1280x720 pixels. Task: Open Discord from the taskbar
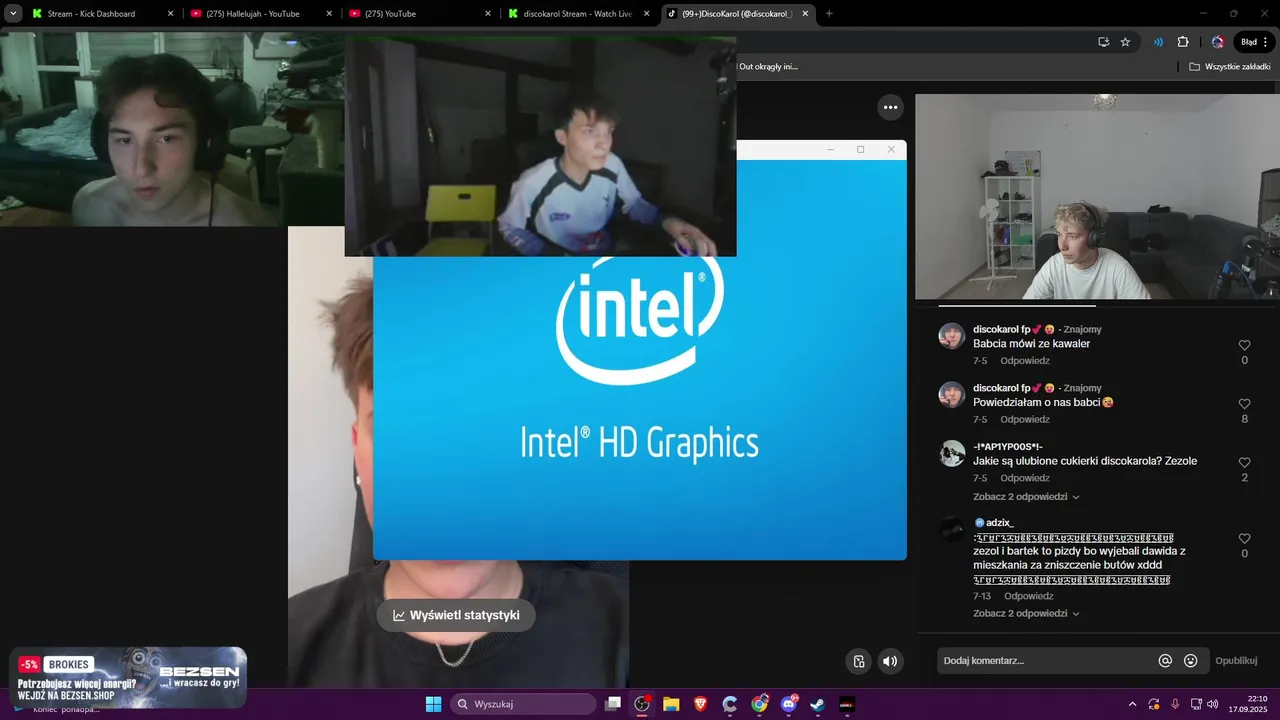pyautogui.click(x=788, y=704)
